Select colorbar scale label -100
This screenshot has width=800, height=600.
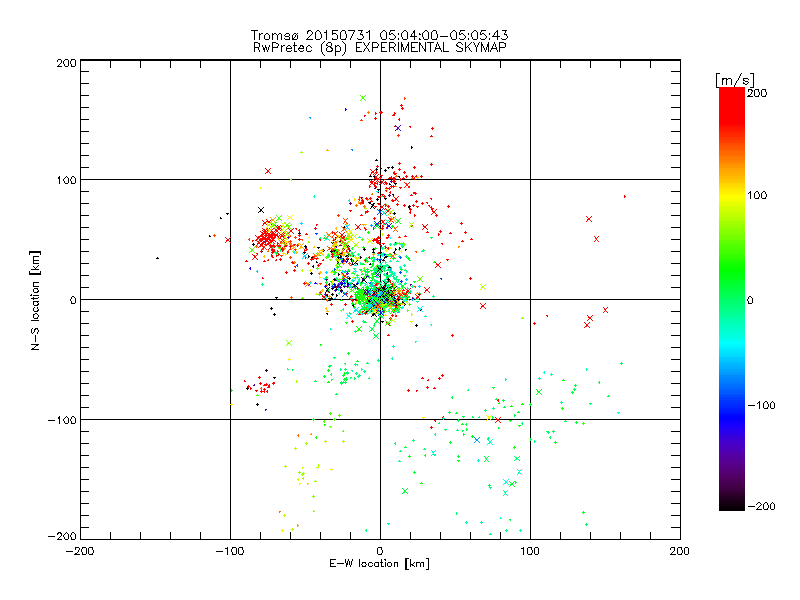[x=761, y=406]
